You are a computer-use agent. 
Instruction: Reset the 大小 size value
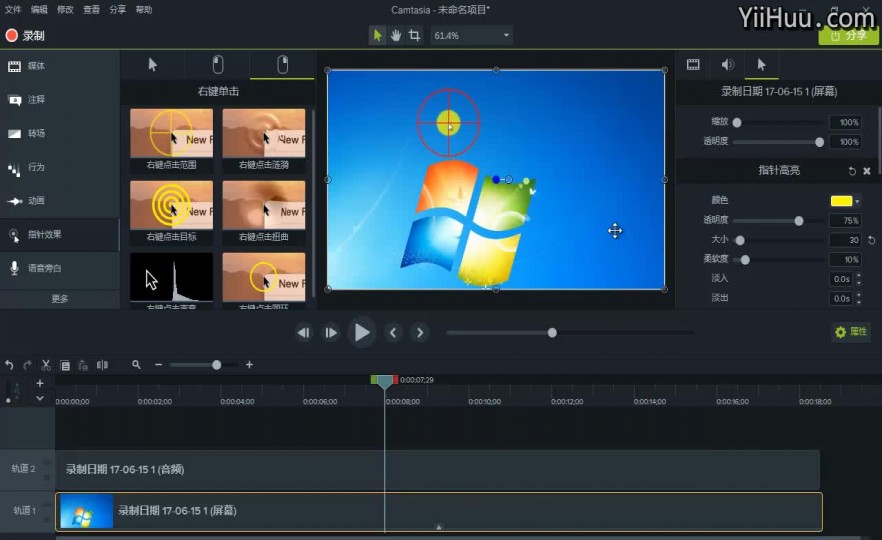click(871, 240)
